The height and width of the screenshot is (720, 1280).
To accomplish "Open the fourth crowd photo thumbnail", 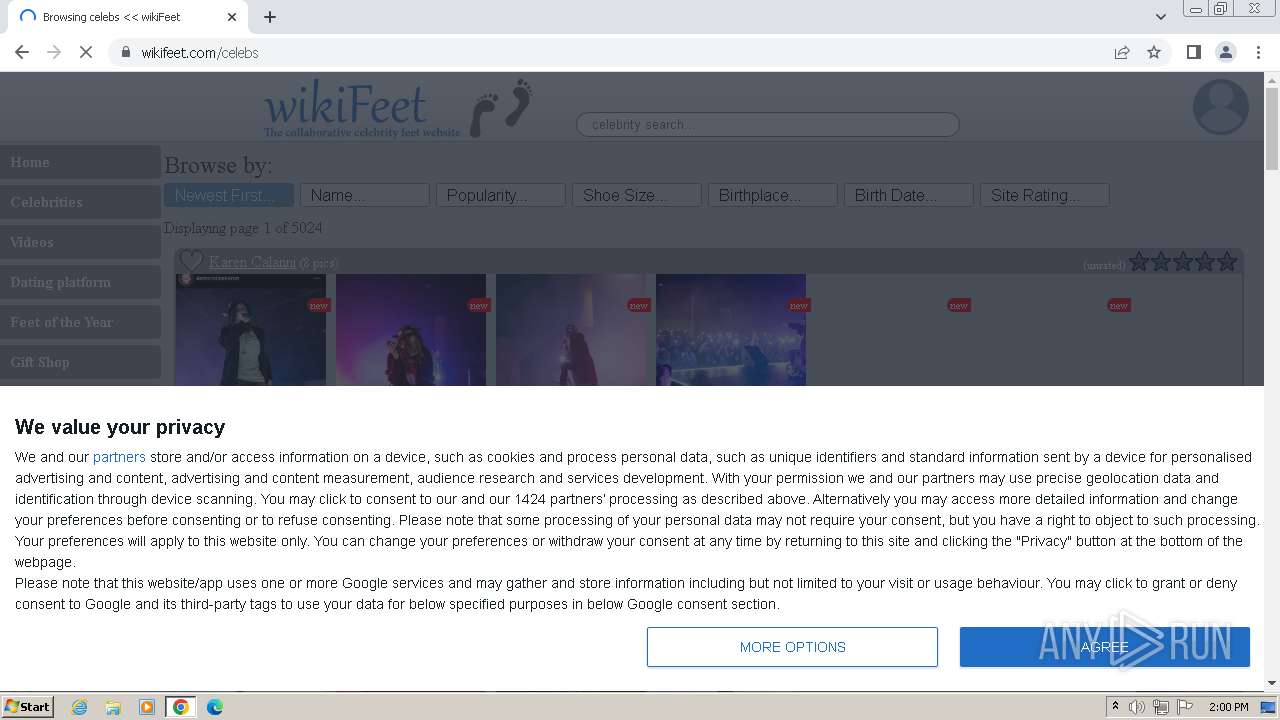I will 731,330.
